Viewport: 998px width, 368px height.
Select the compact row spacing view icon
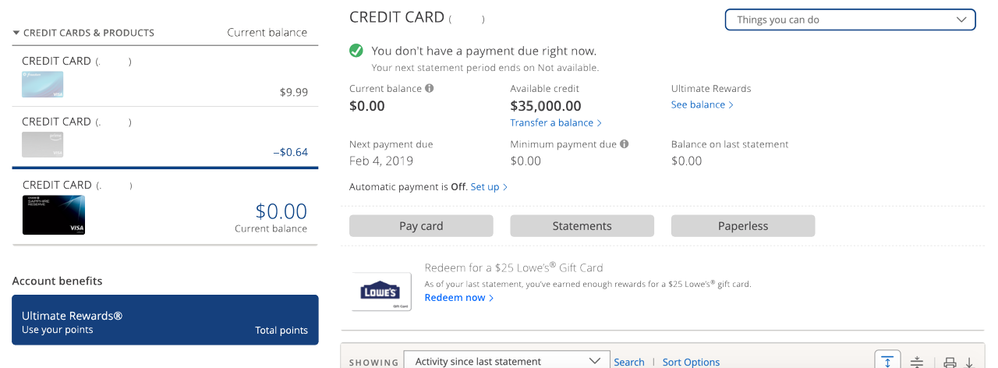pos(917,362)
